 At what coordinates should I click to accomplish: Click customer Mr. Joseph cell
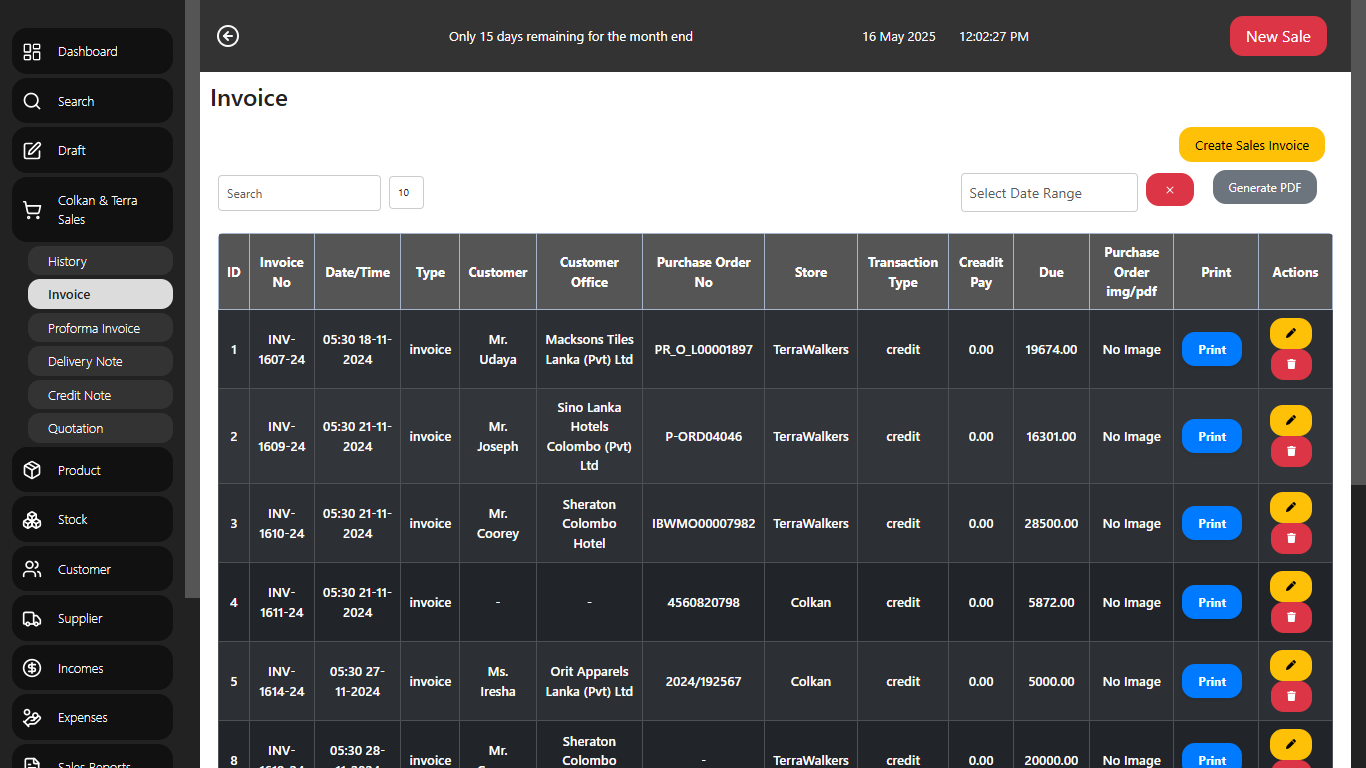(x=498, y=437)
